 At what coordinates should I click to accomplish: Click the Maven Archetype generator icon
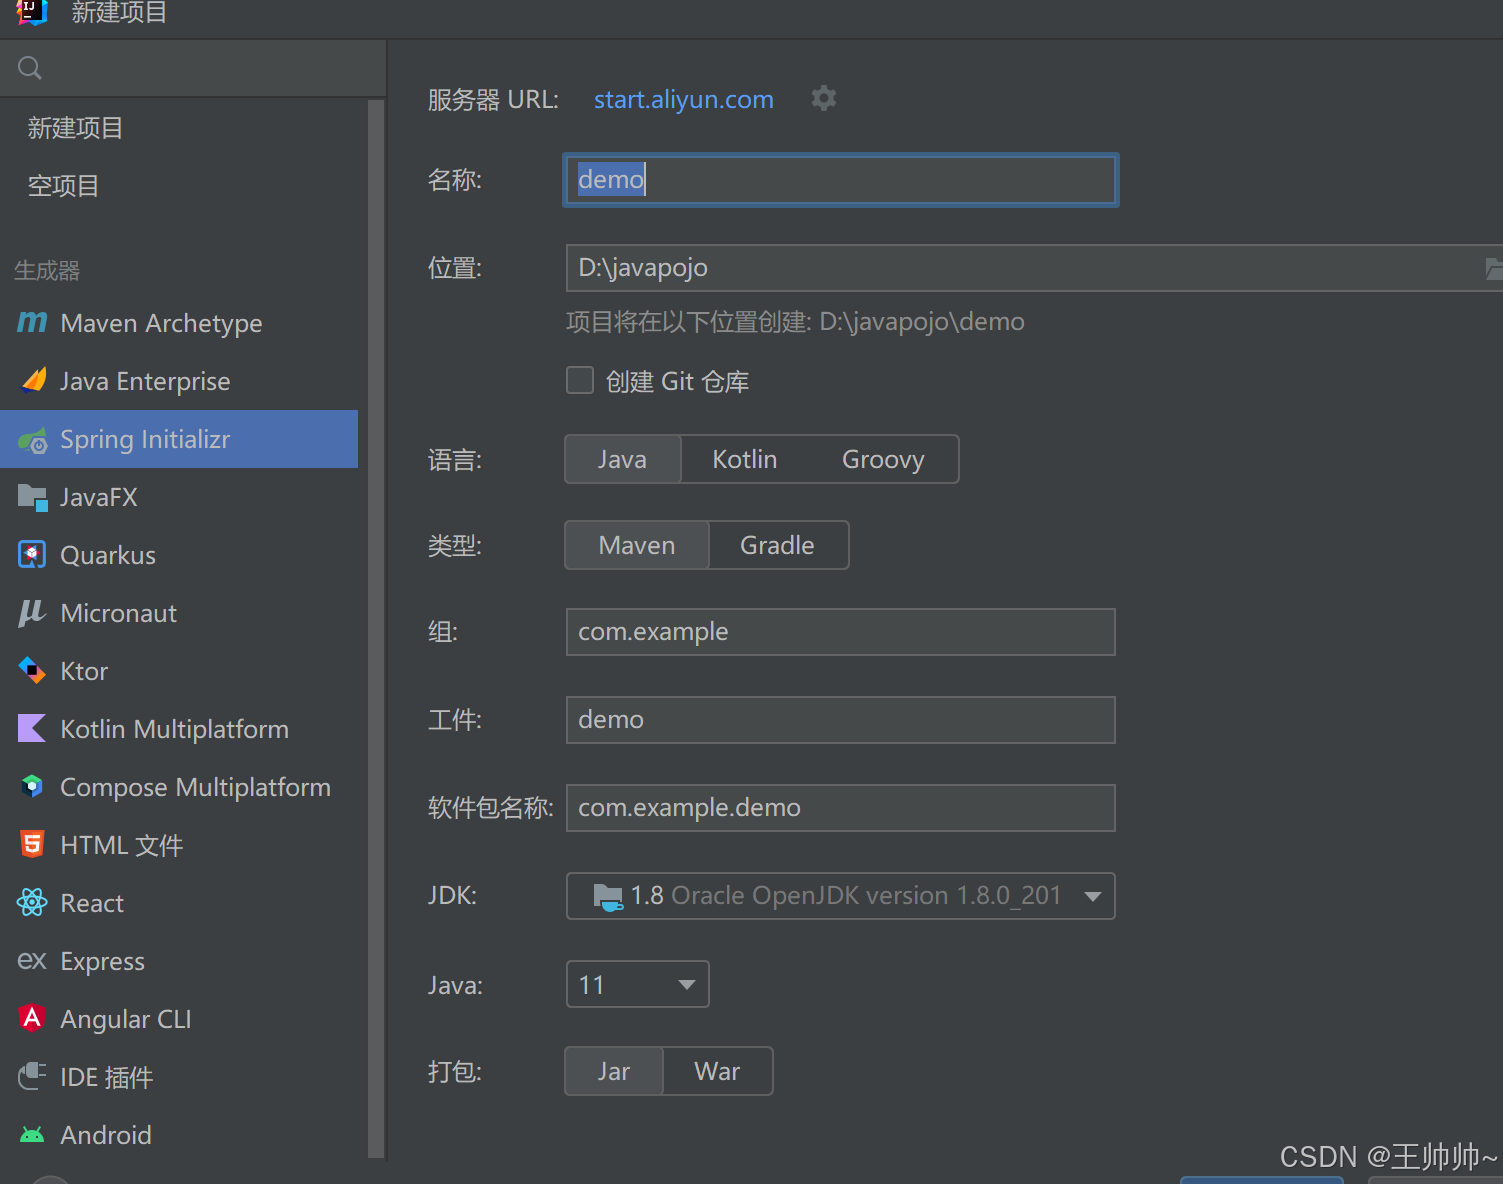[x=32, y=322]
